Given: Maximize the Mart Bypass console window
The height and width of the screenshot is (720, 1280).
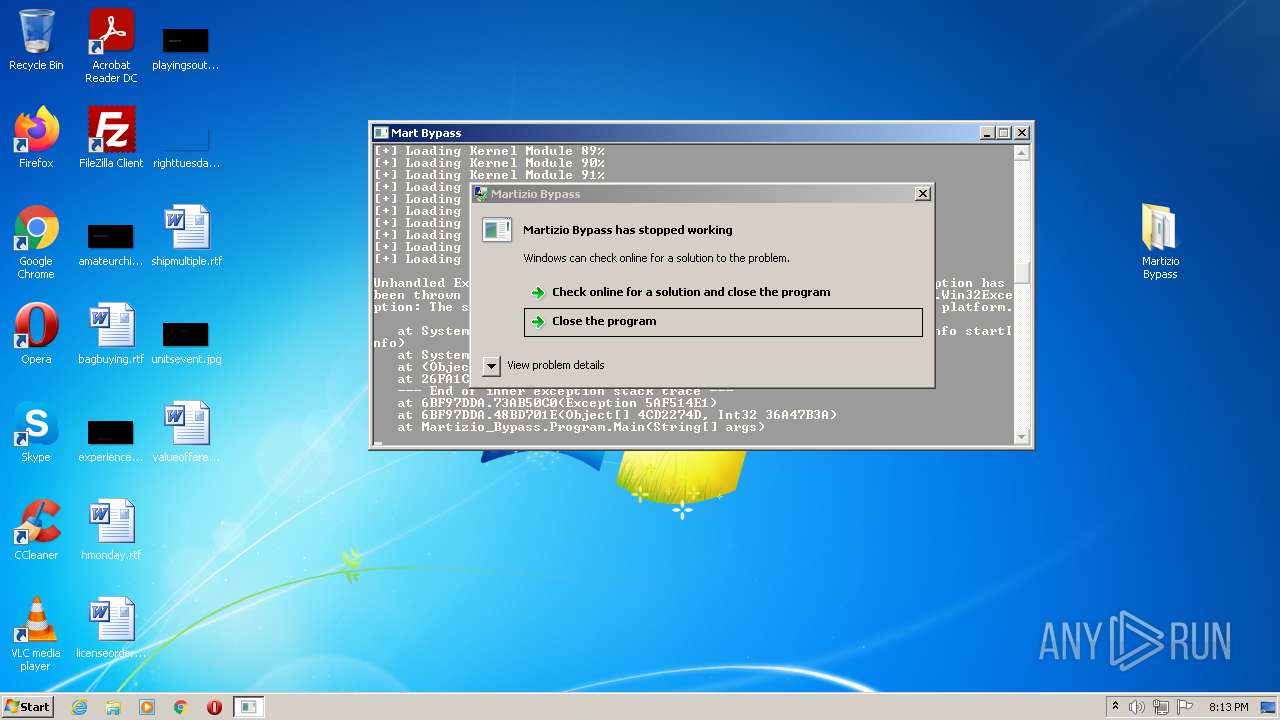Looking at the screenshot, I should coord(1004,133).
